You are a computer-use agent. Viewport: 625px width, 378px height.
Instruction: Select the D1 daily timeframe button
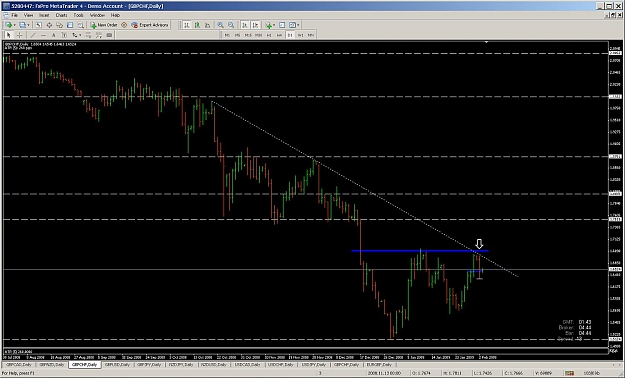[290, 35]
